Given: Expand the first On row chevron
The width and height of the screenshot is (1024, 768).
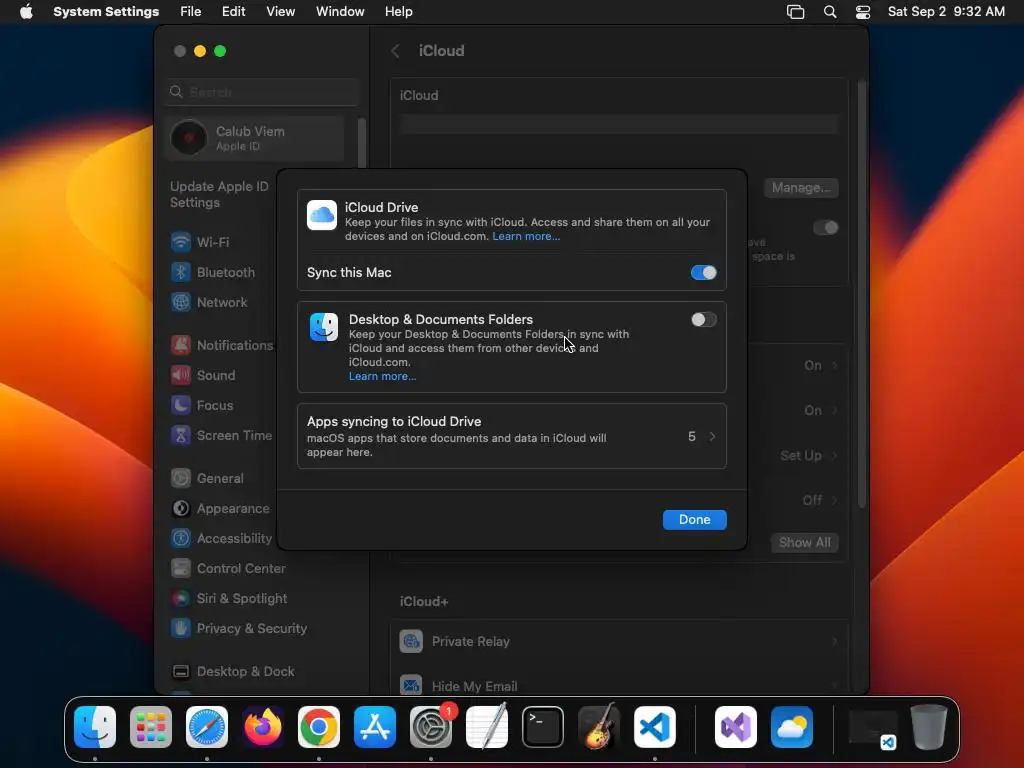Looking at the screenshot, I should pos(835,366).
